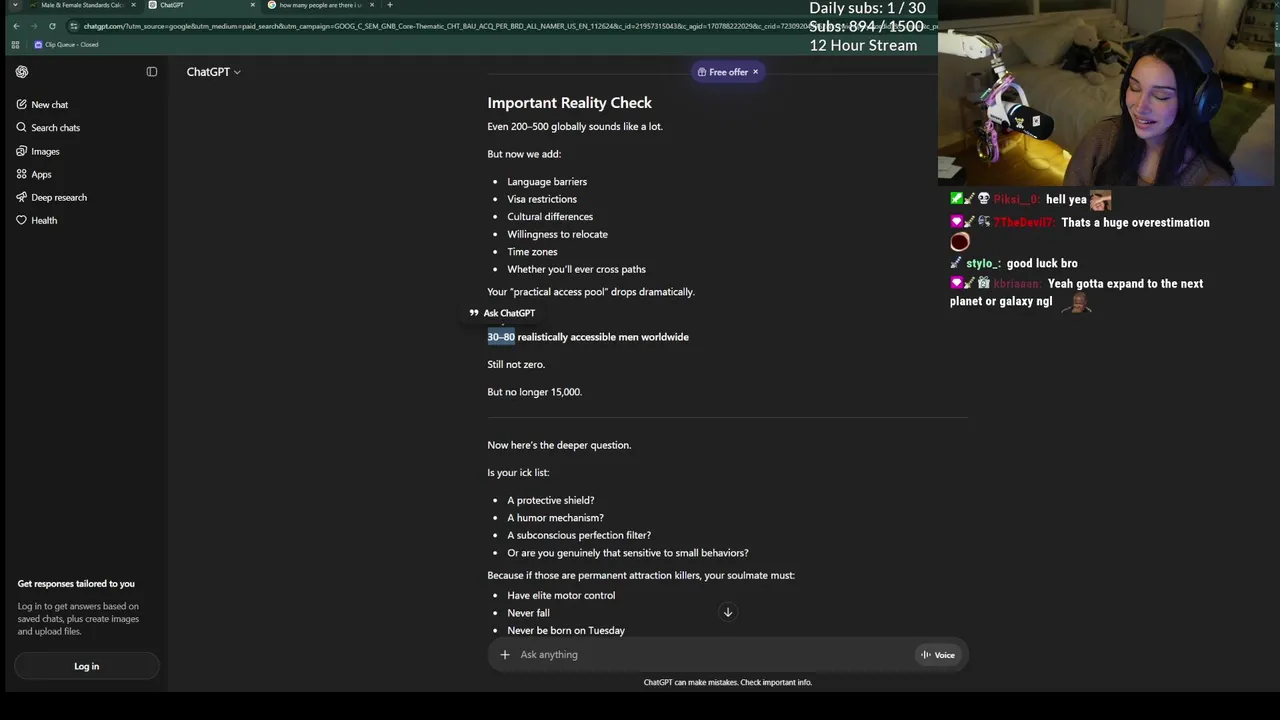Close the Male & Female Standards tab
Screen dimensions: 1280x720
[133, 5]
